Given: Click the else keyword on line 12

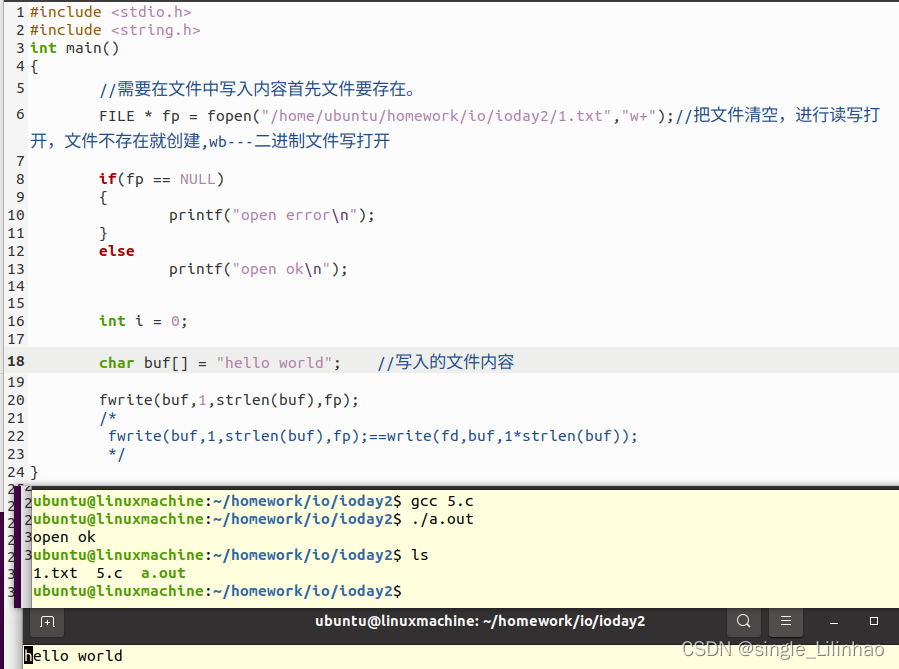Looking at the screenshot, I should tap(116, 251).
